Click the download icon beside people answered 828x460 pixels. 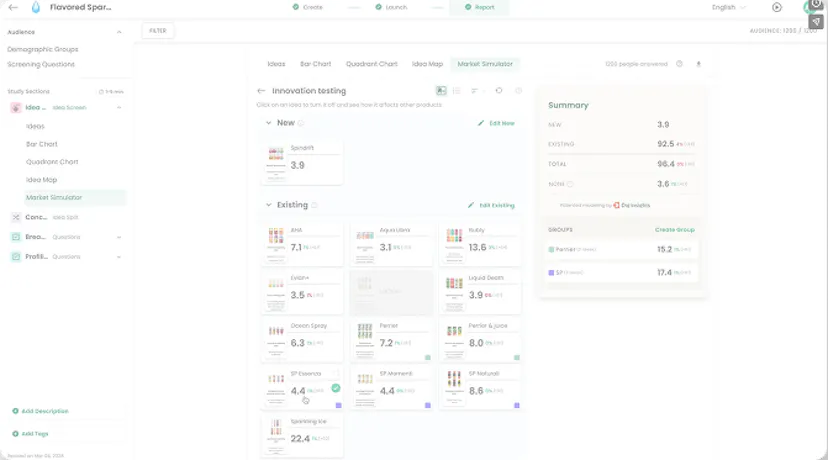tap(698, 64)
